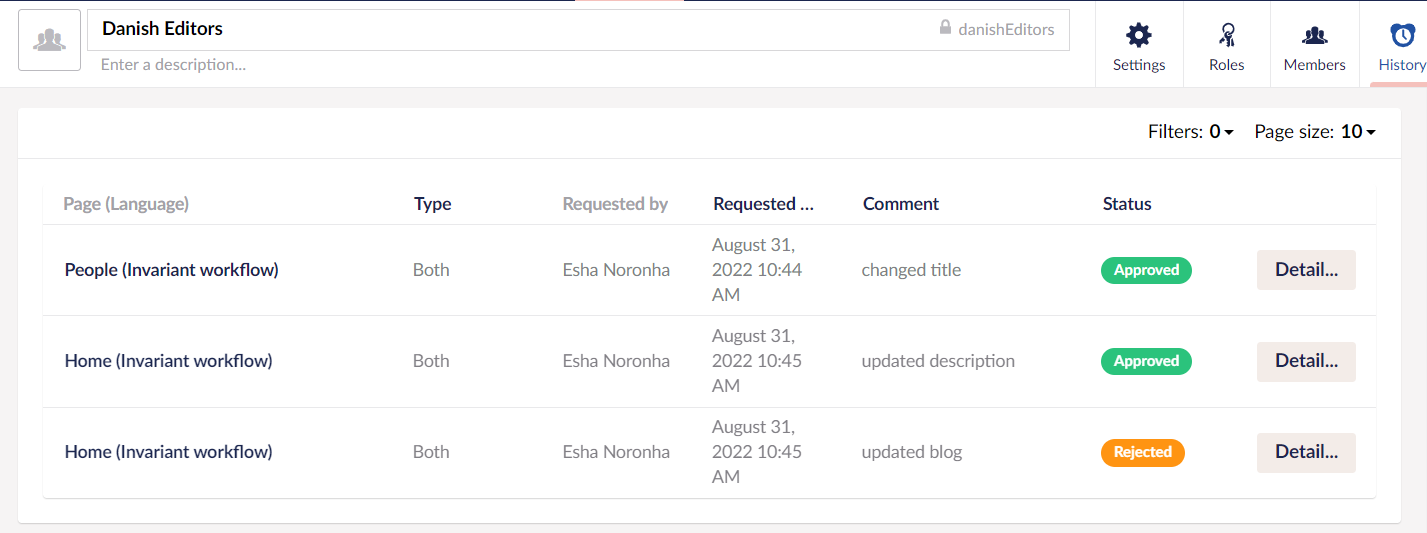Open the Settings gear icon
1427x533 pixels.
tap(1139, 36)
